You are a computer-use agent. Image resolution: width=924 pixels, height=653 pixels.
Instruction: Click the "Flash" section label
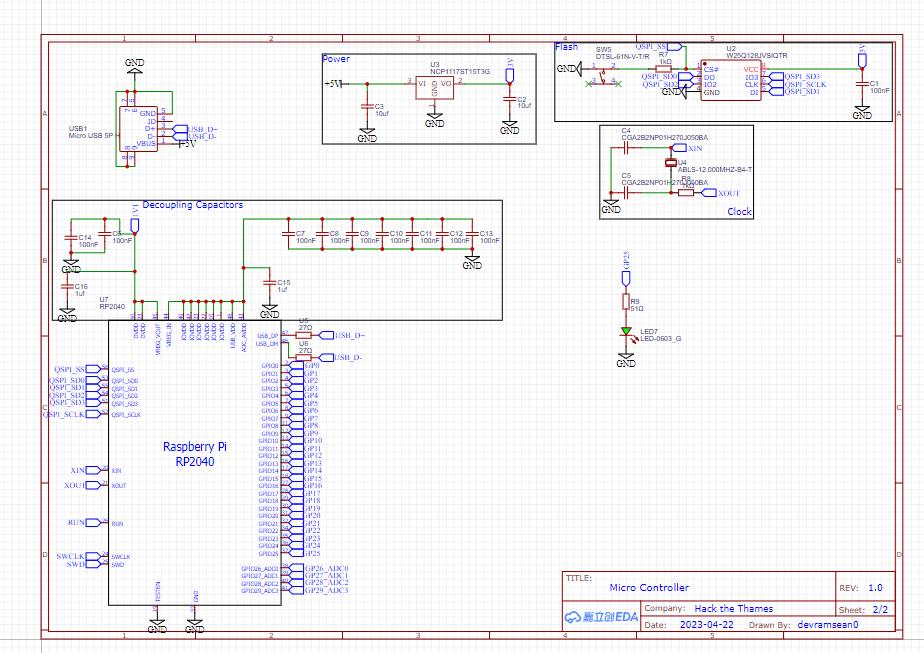click(566, 47)
